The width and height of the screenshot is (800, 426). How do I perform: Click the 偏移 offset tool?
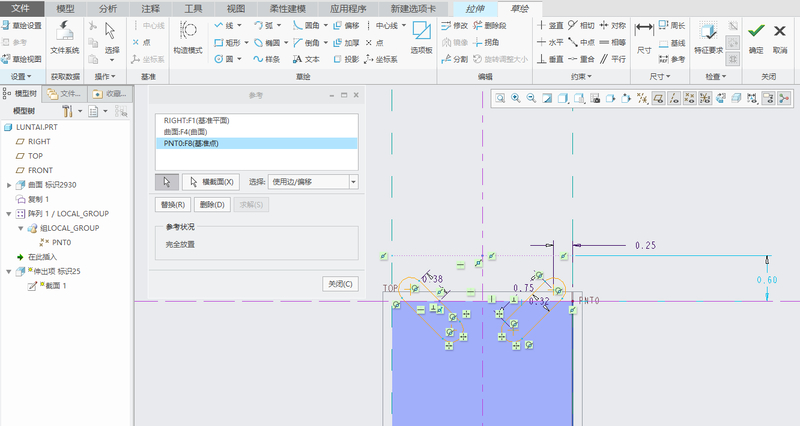(346, 26)
